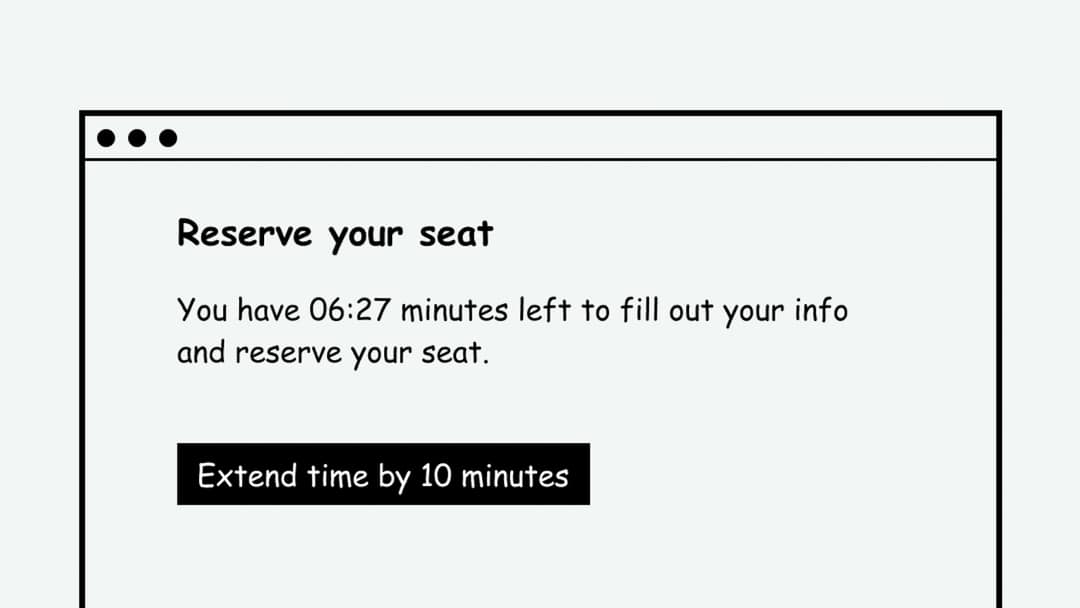Click the middle window control dot
The height and width of the screenshot is (608, 1080).
137,138
